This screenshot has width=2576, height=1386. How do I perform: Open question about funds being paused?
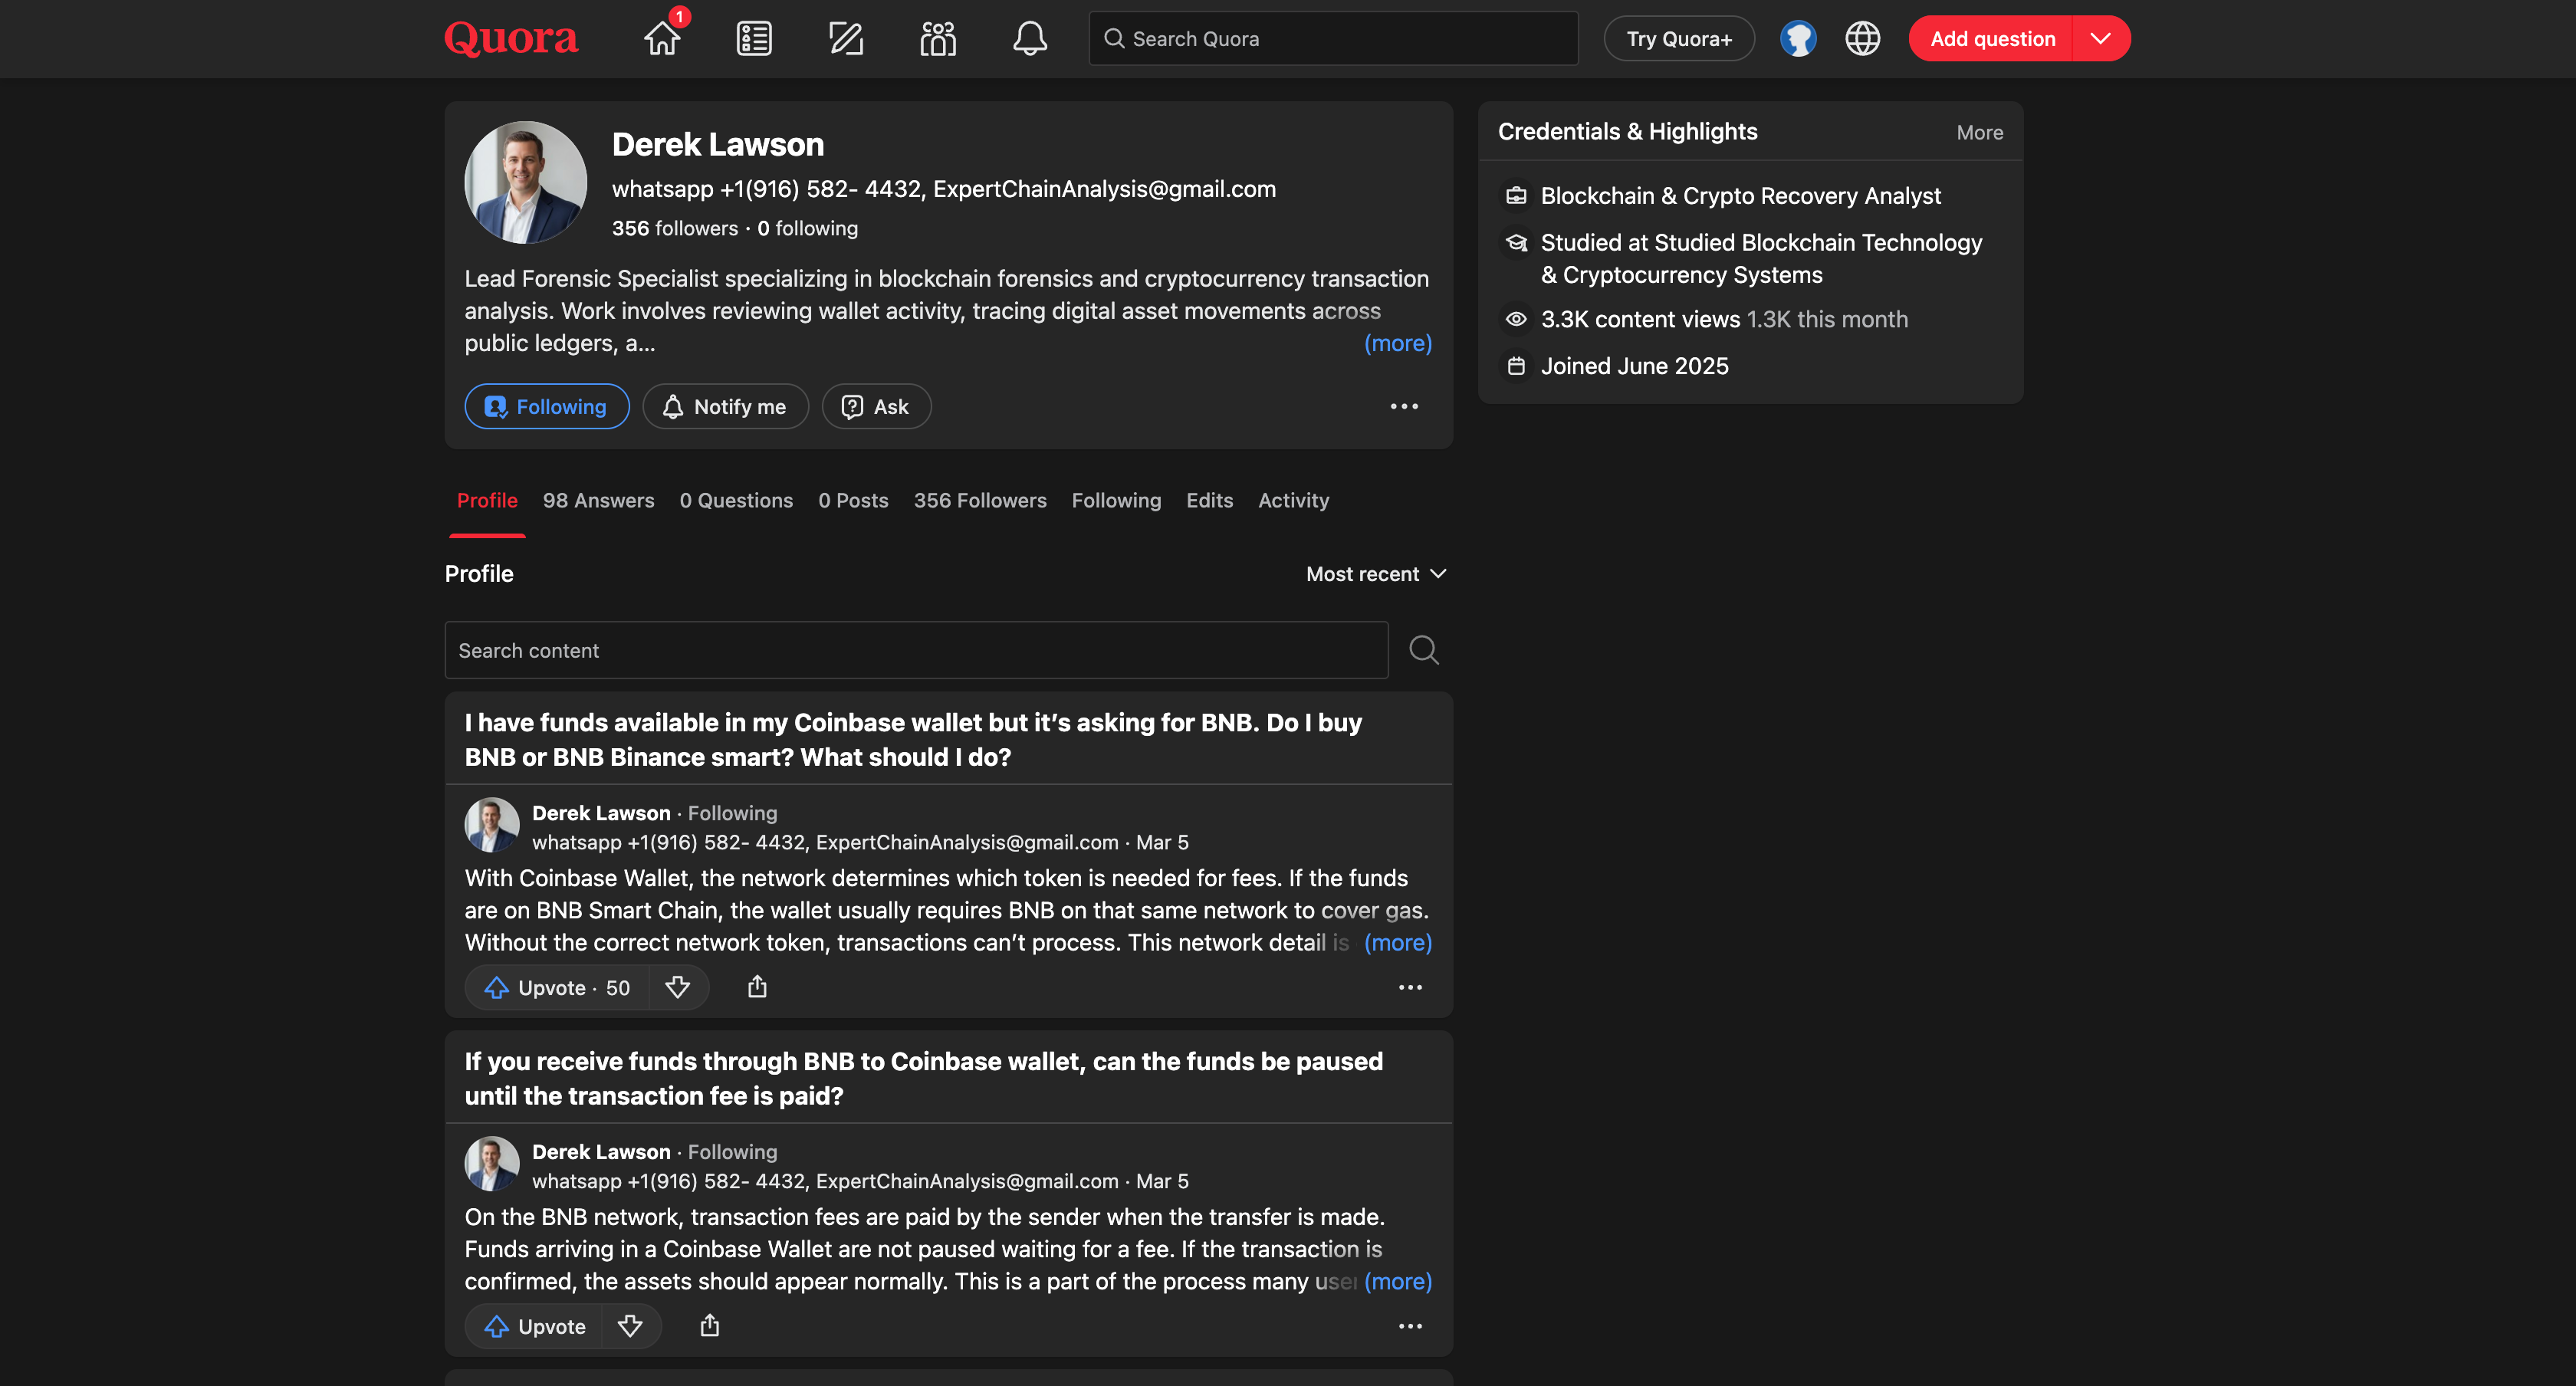pyautogui.click(x=924, y=1079)
